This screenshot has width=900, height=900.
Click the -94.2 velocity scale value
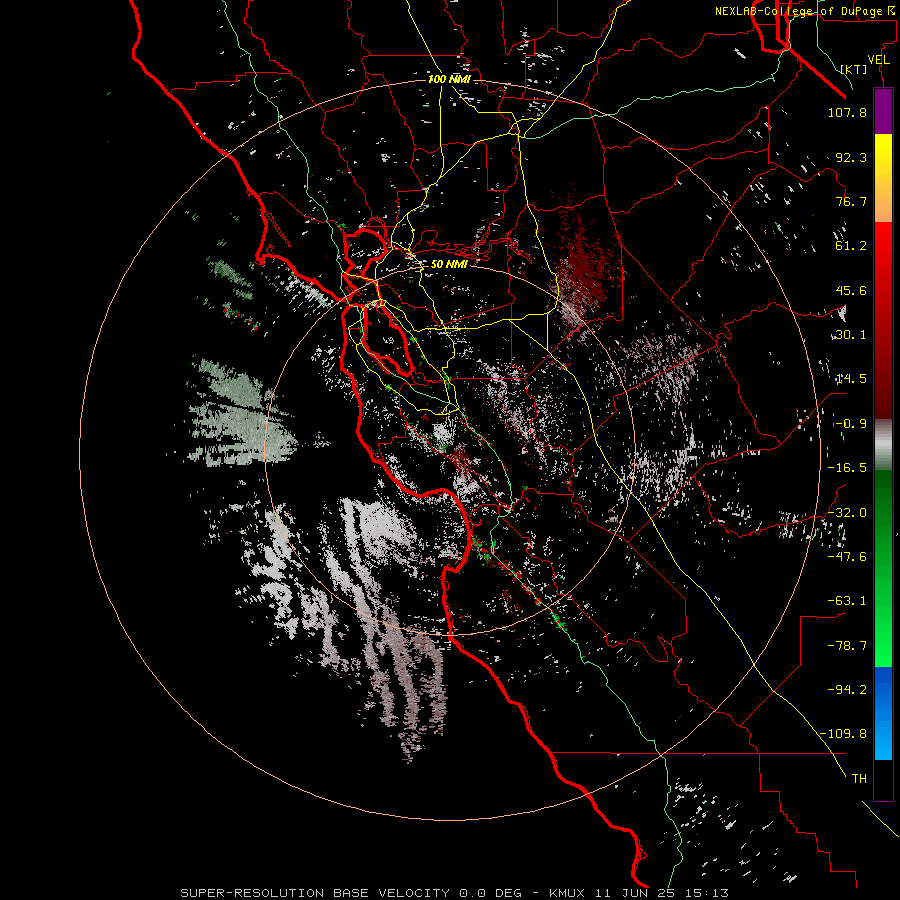coord(847,689)
